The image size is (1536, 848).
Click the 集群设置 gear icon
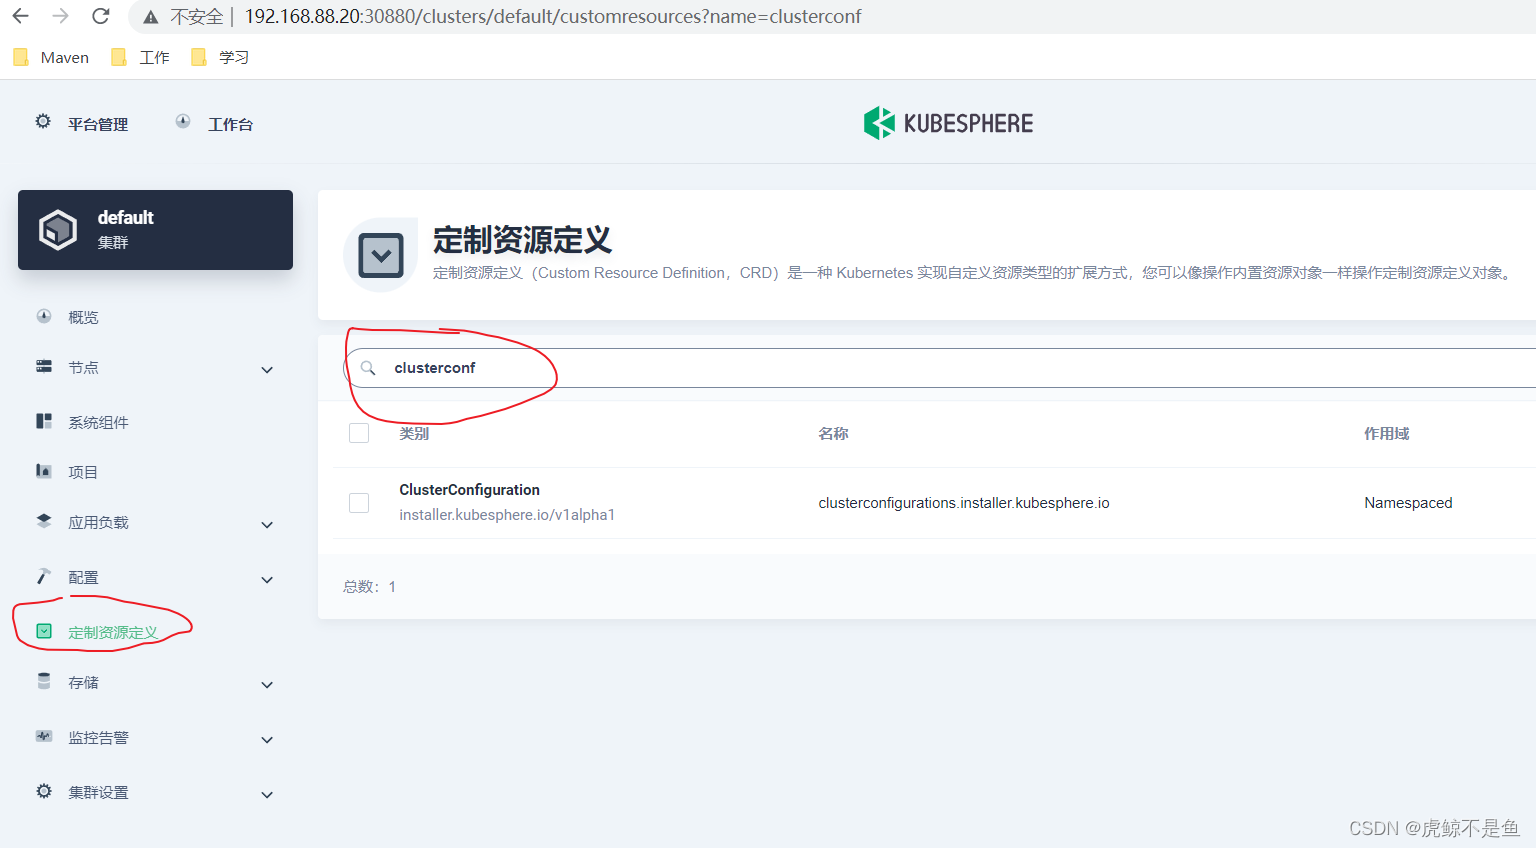point(44,791)
